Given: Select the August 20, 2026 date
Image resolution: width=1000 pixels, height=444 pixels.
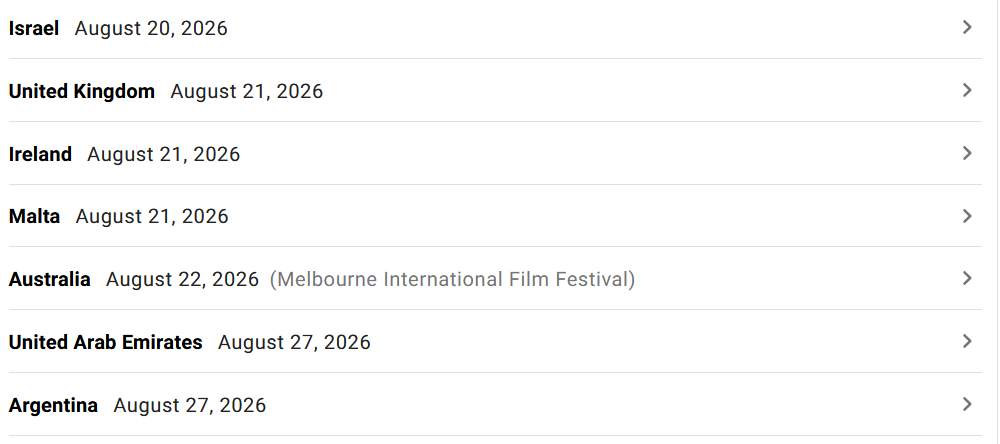Looking at the screenshot, I should click(x=151, y=29).
